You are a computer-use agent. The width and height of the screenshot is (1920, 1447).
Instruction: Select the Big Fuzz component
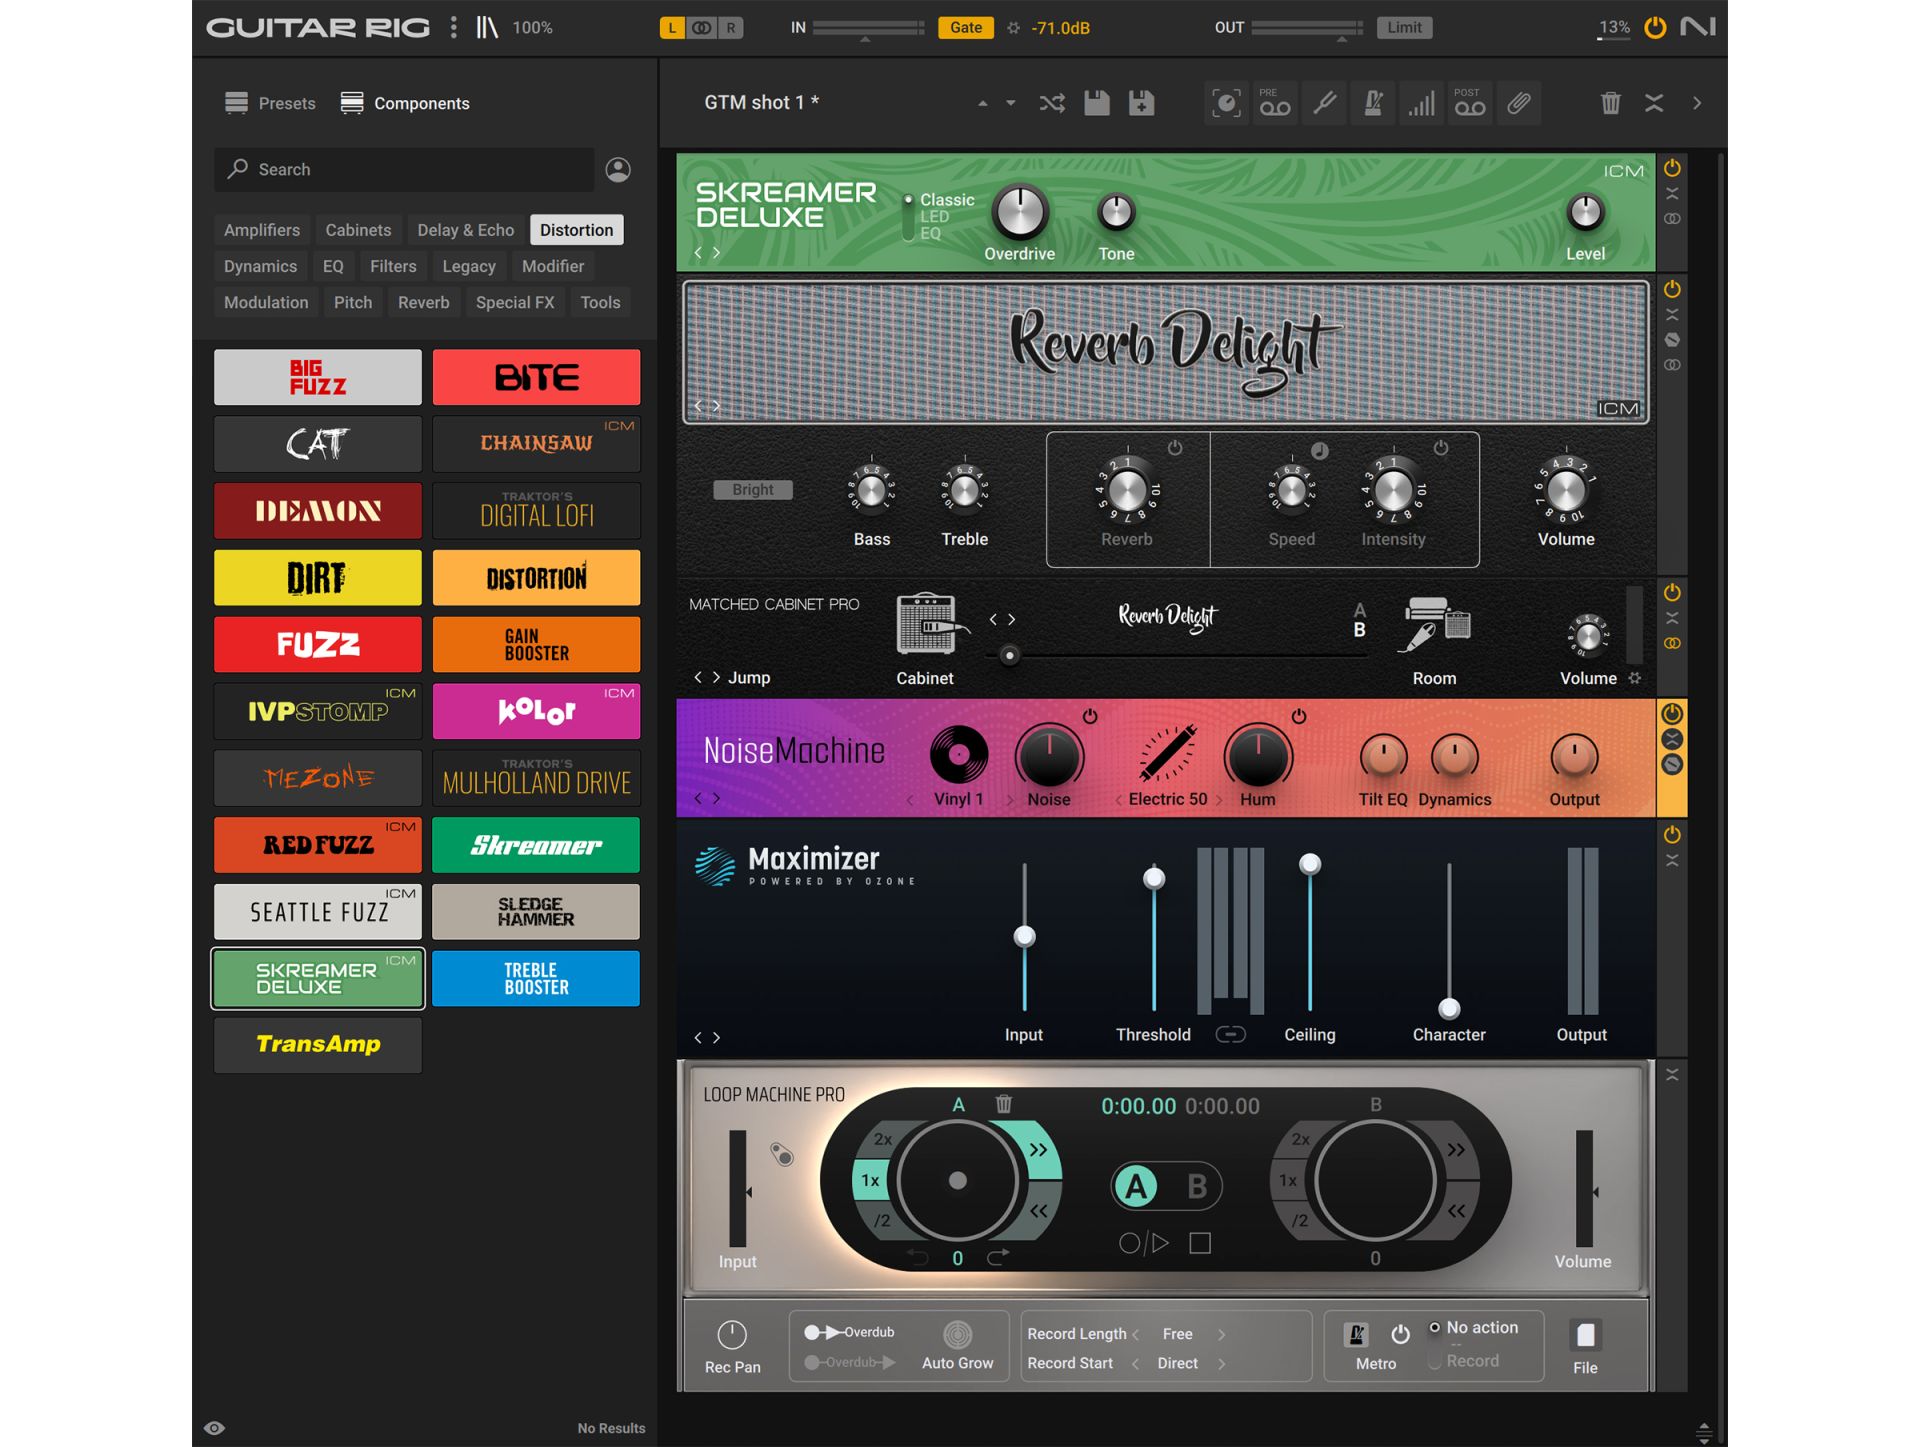(x=318, y=377)
